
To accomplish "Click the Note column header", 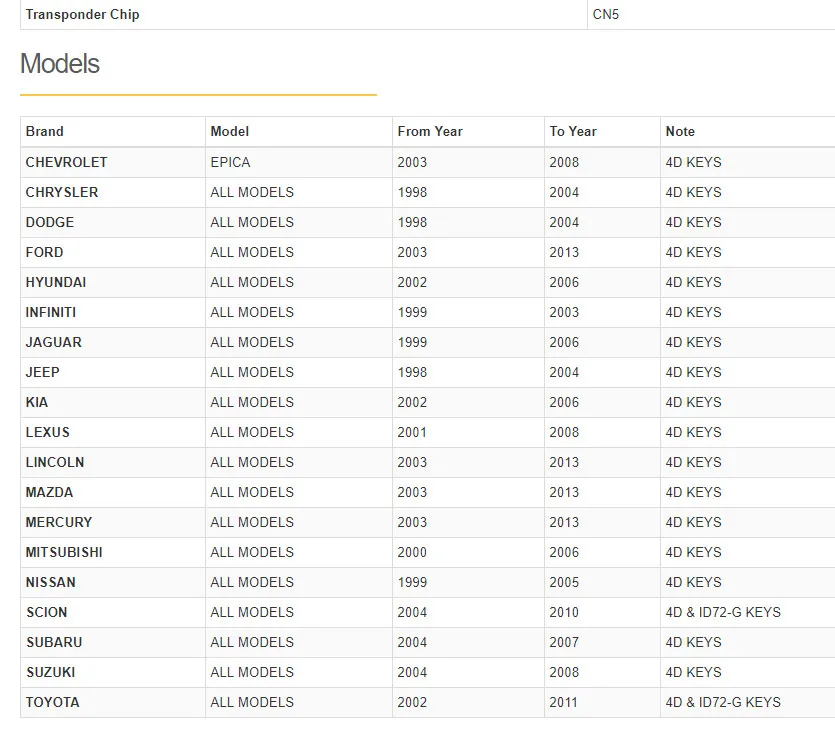I will [680, 131].
